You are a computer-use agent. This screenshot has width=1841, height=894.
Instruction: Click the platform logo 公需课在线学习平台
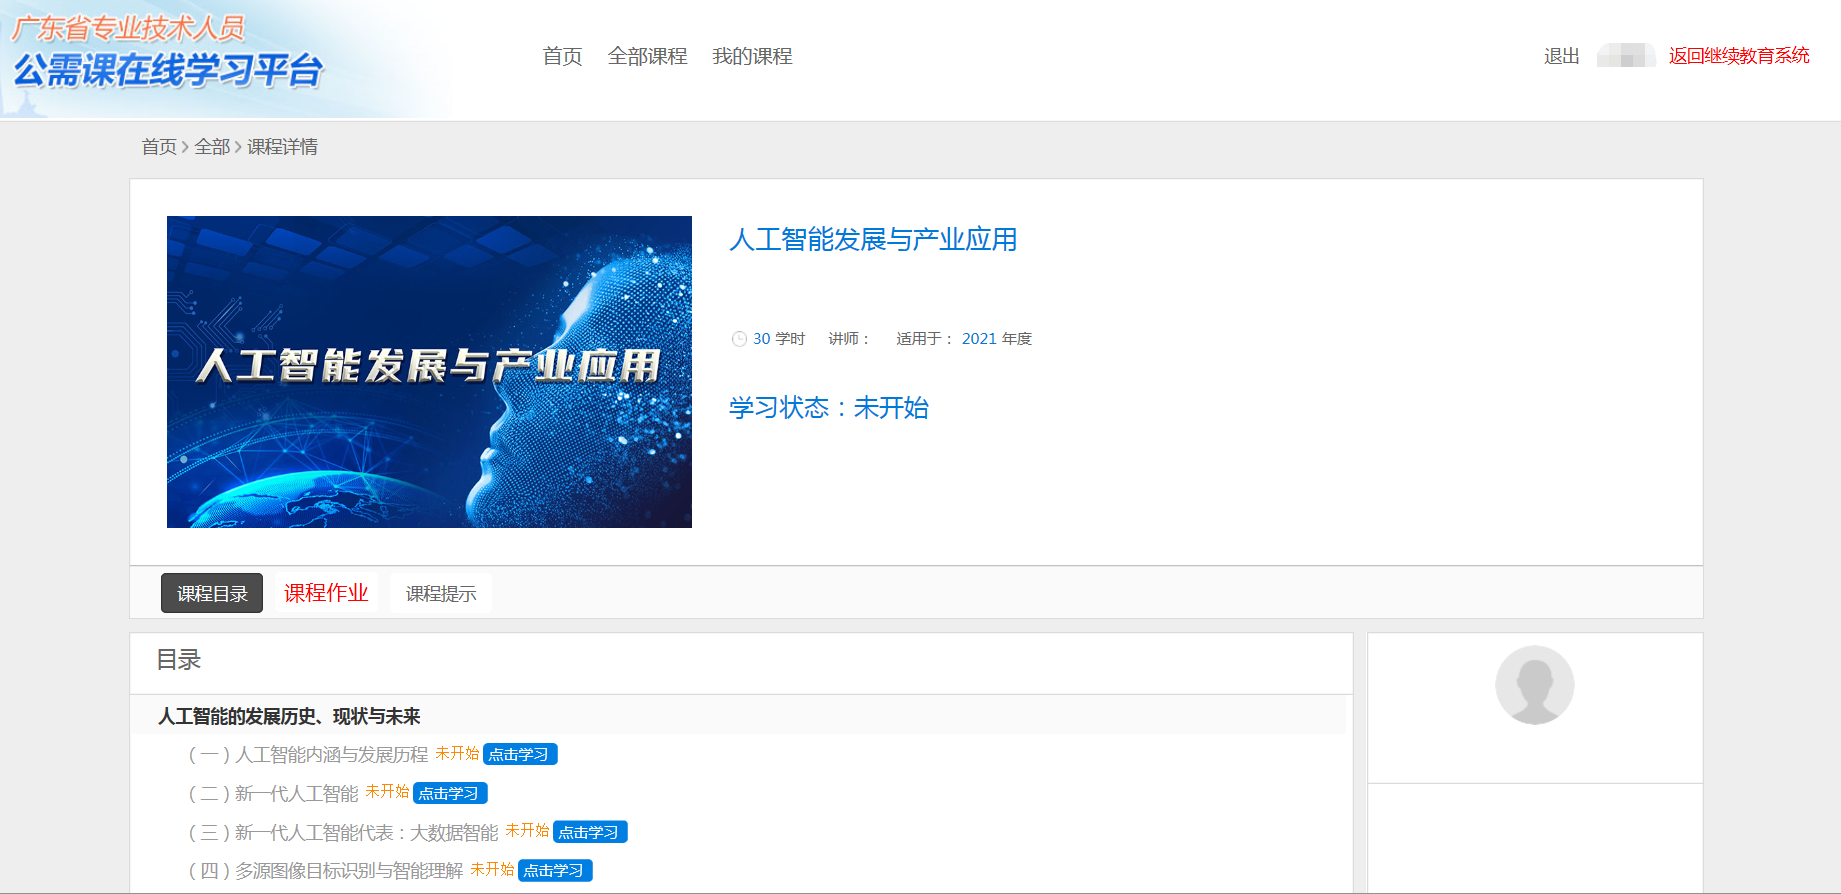[168, 70]
